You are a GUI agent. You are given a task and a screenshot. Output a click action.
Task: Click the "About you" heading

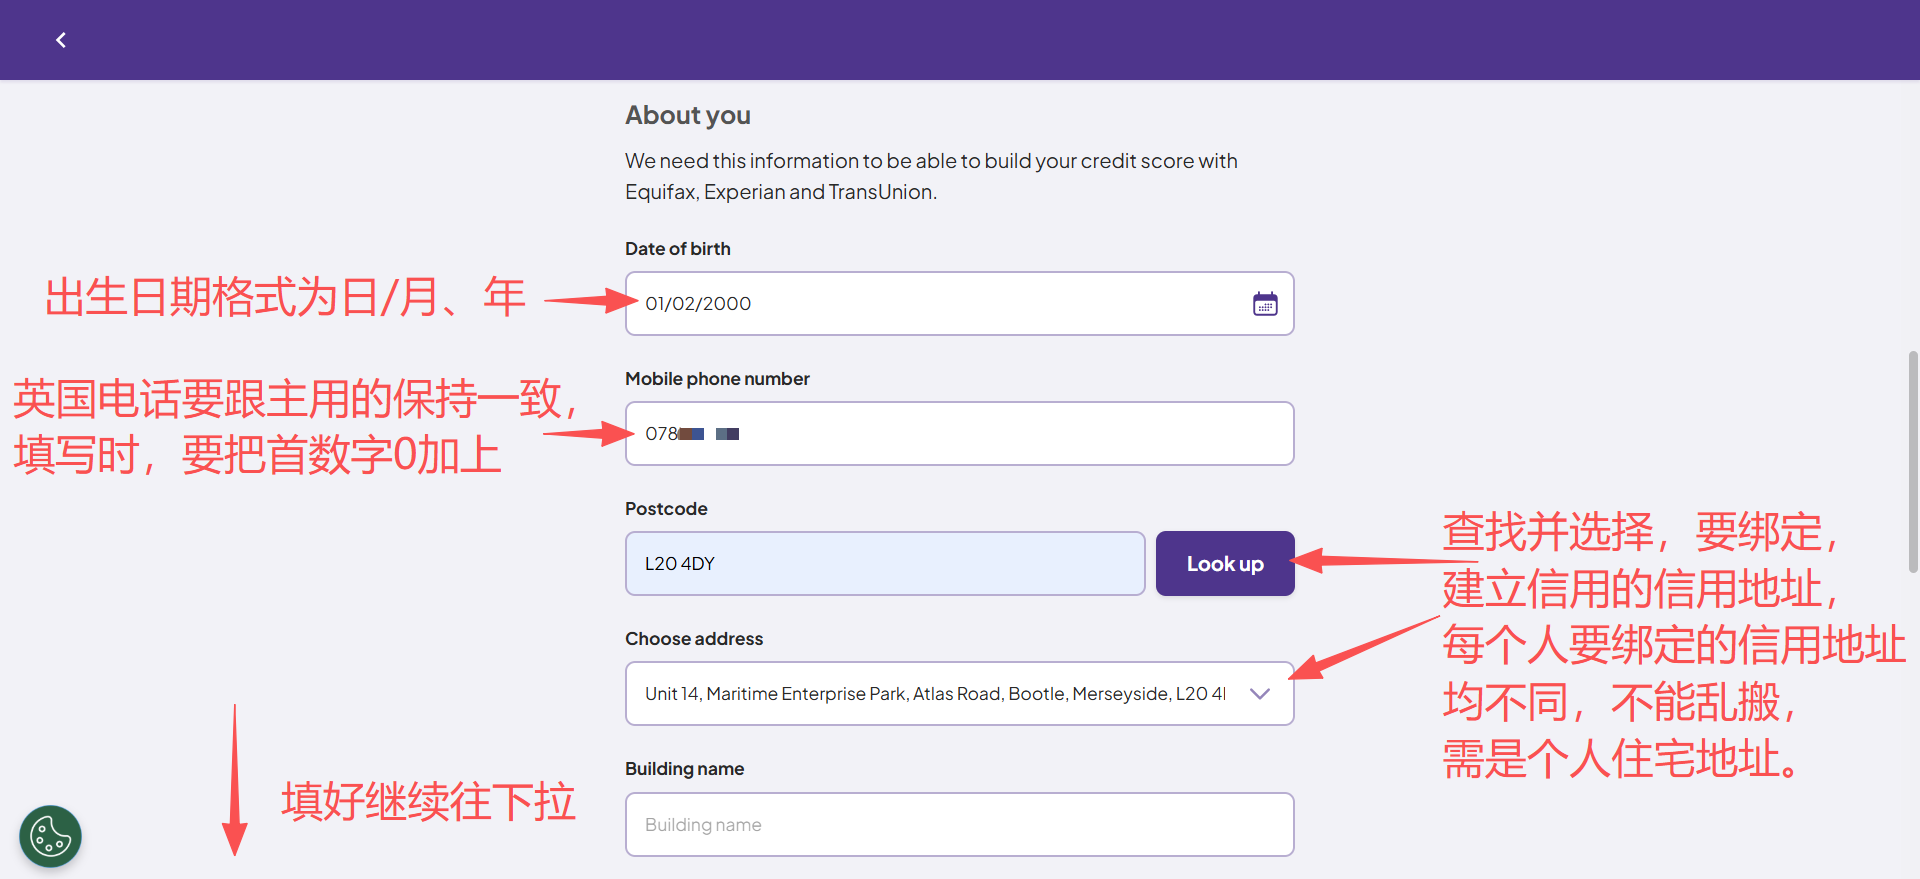pos(688,116)
